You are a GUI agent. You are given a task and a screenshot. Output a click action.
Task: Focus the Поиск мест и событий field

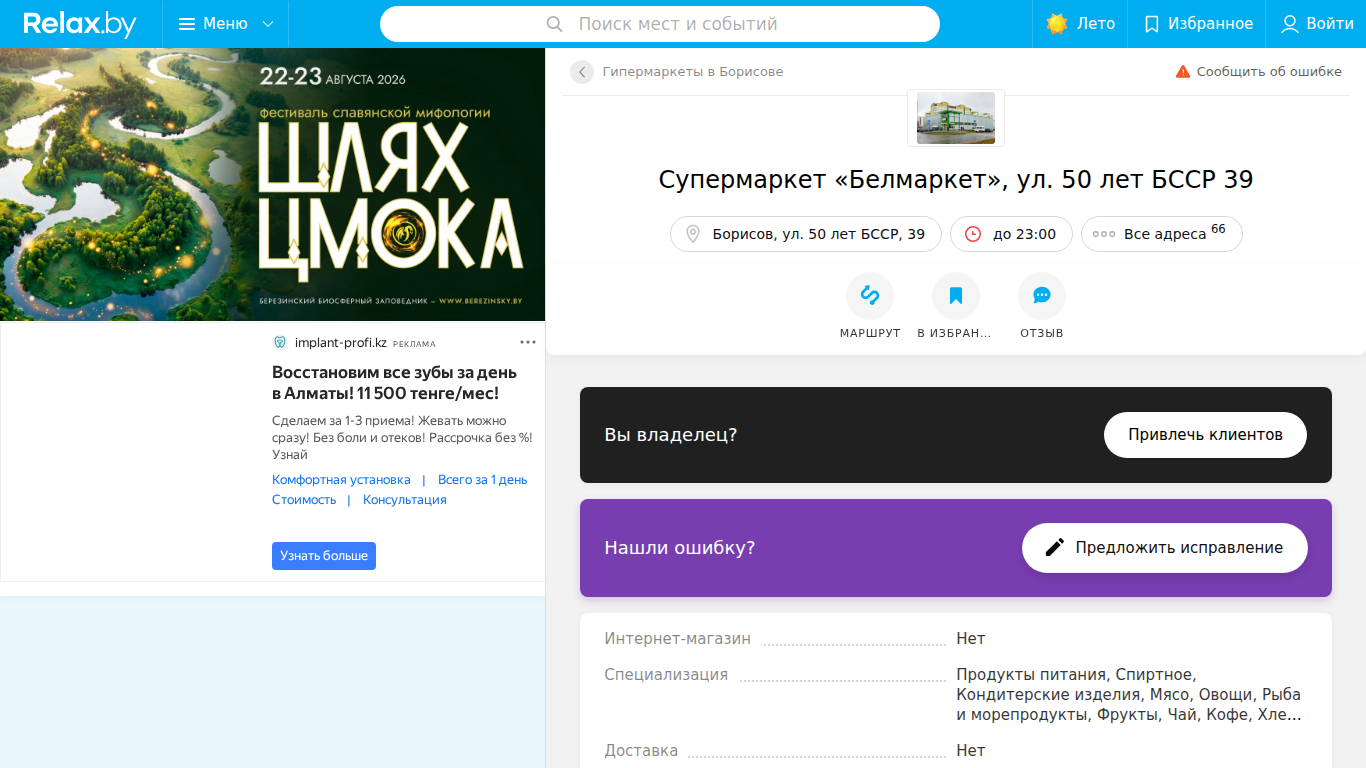tap(660, 24)
